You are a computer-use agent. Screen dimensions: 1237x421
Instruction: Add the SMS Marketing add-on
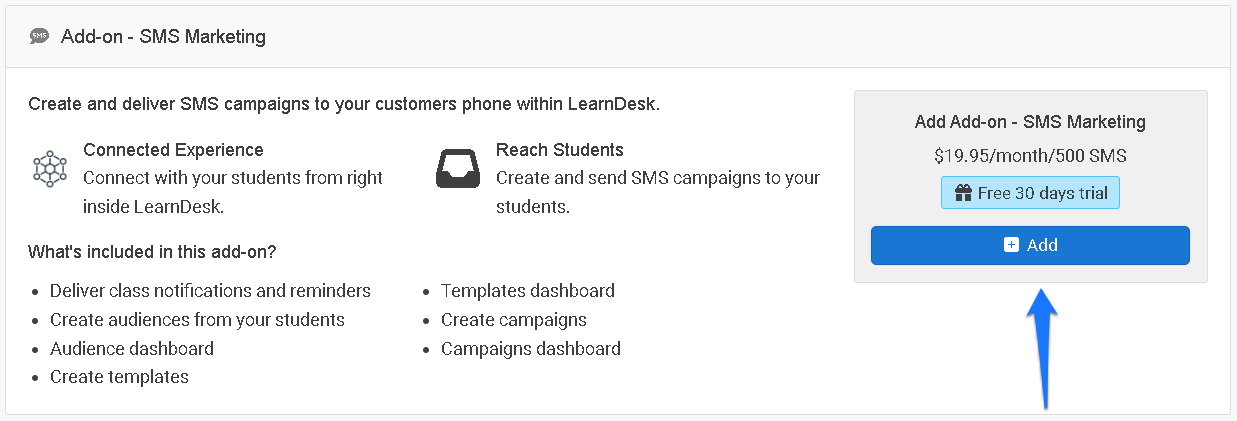(x=1030, y=245)
